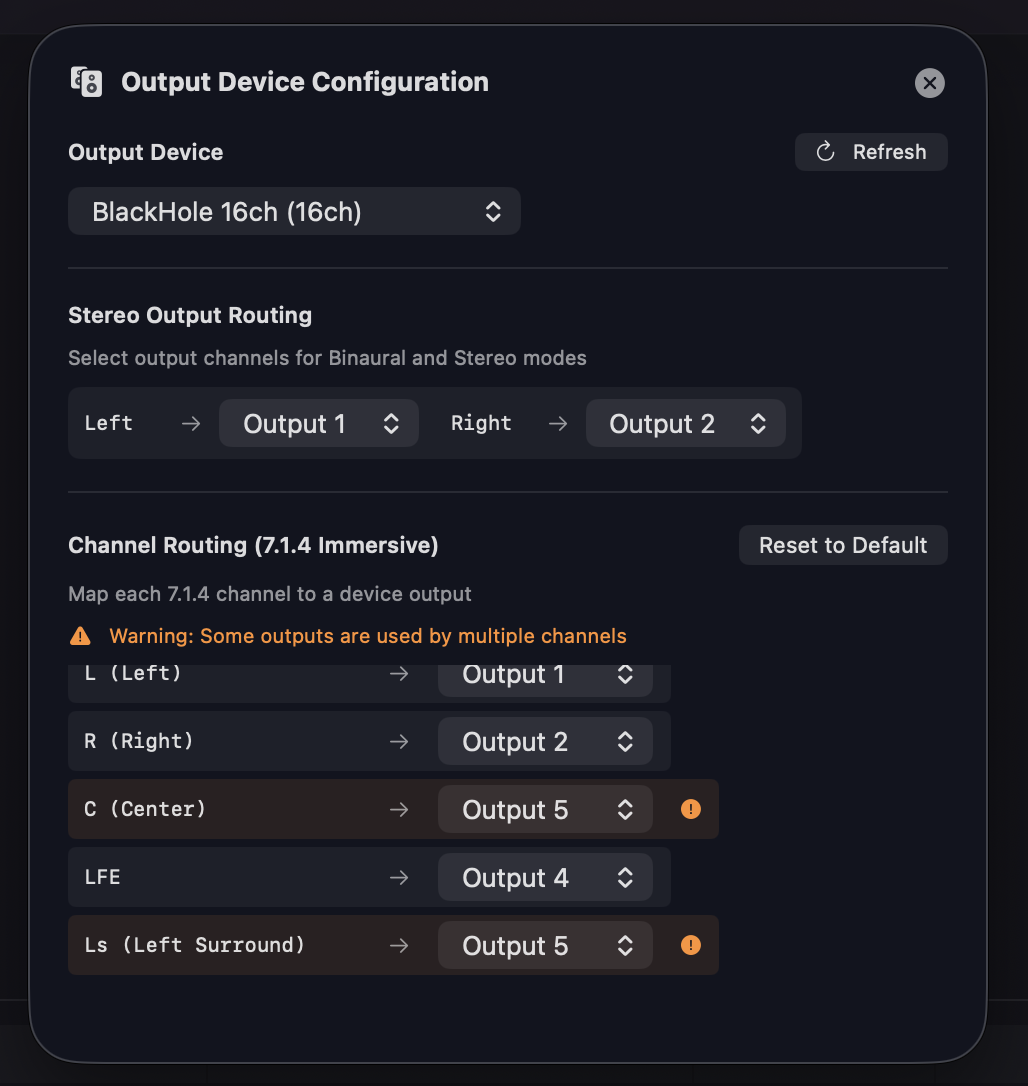Click the Refresh button
Image resolution: width=1028 pixels, height=1086 pixels.
(871, 152)
